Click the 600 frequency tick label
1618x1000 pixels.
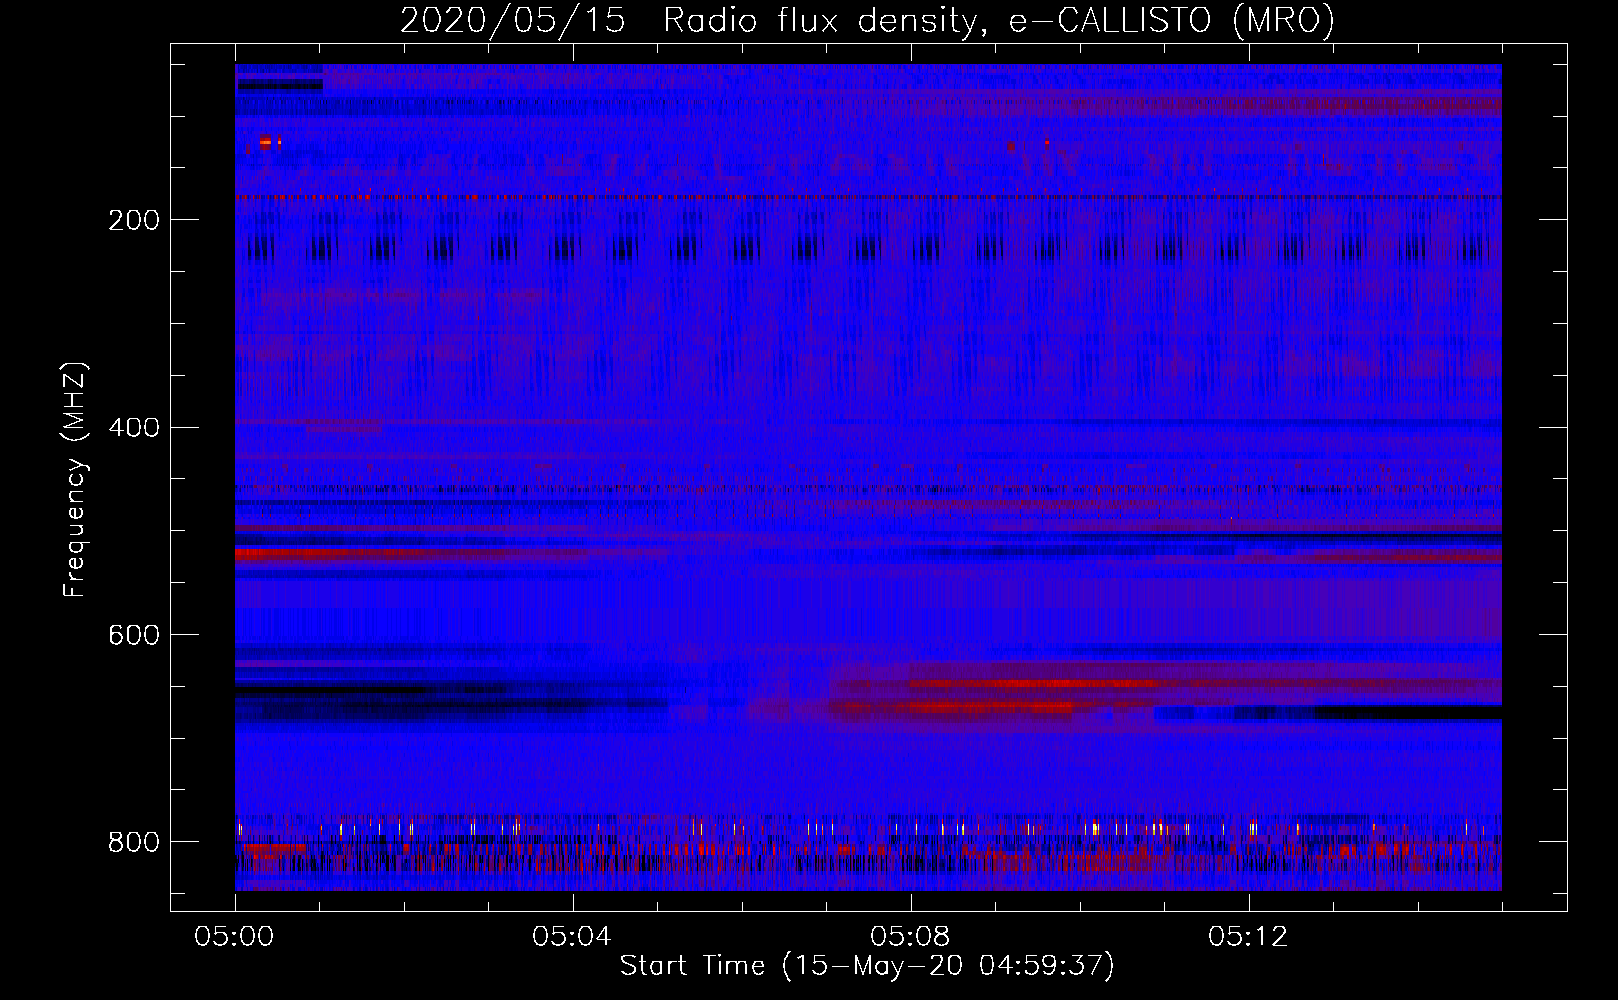coord(134,636)
